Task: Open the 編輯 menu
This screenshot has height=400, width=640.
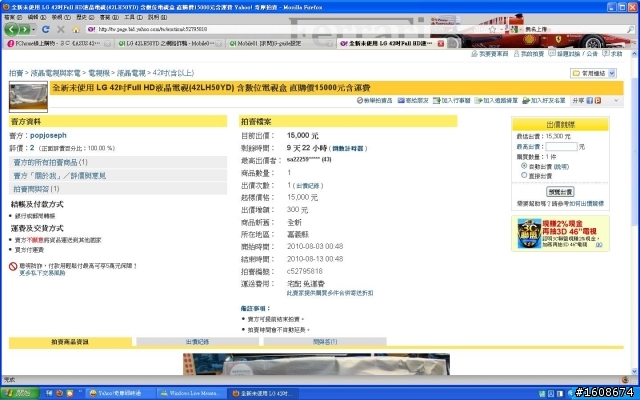Action: (37, 18)
